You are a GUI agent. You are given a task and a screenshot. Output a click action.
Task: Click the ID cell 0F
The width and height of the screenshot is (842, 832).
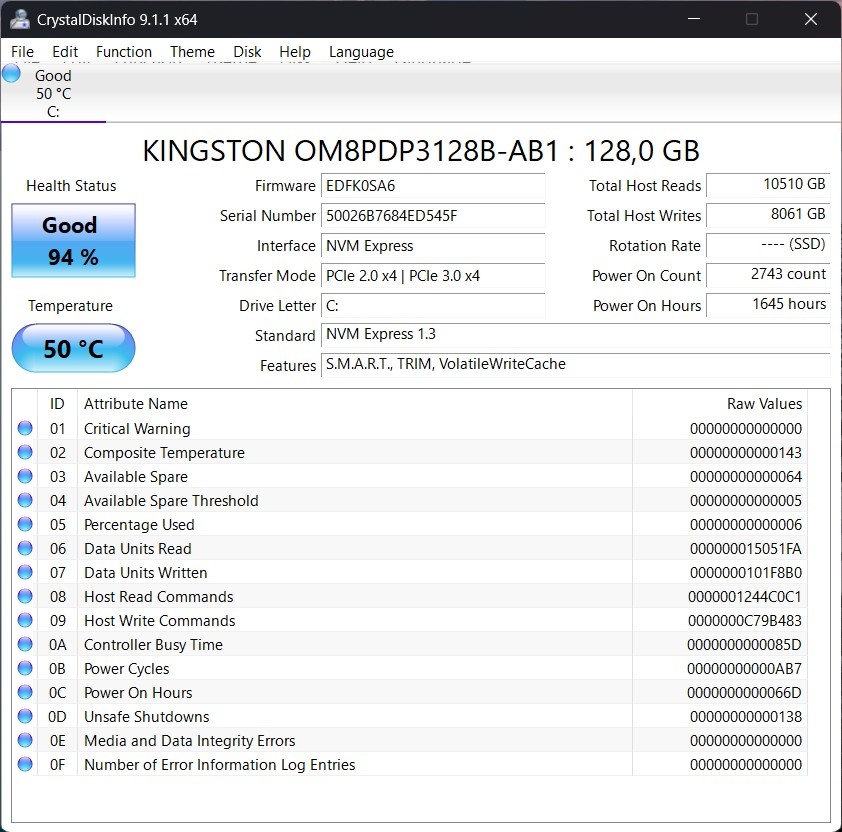click(57, 764)
